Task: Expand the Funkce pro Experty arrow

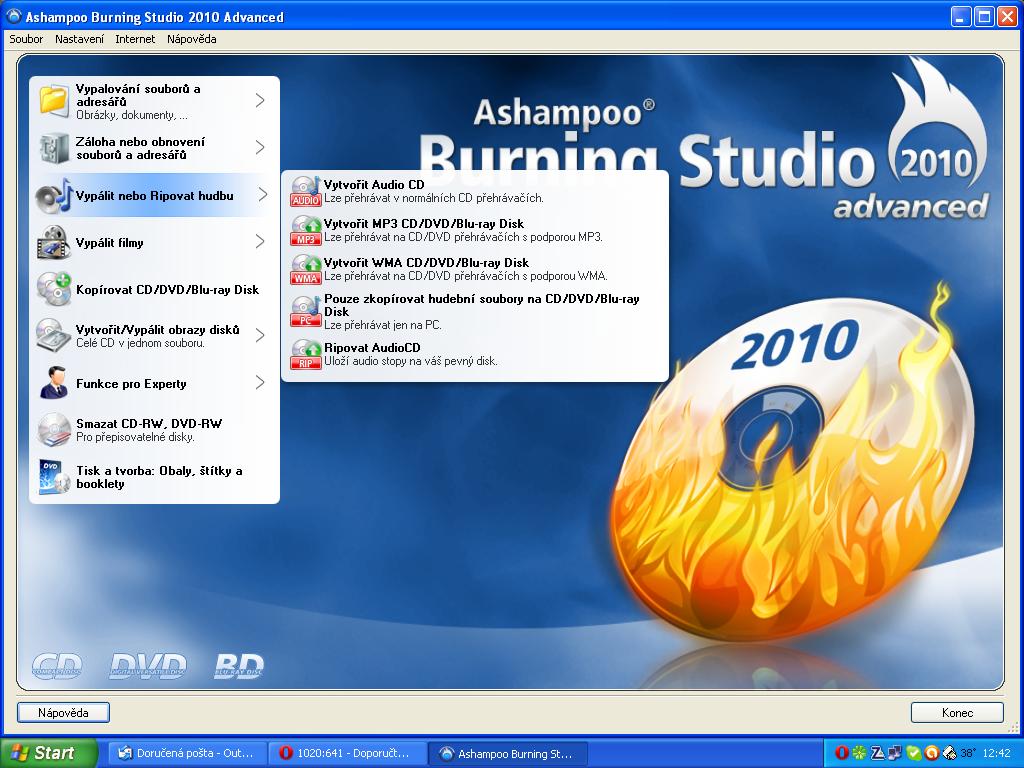Action: (x=260, y=383)
